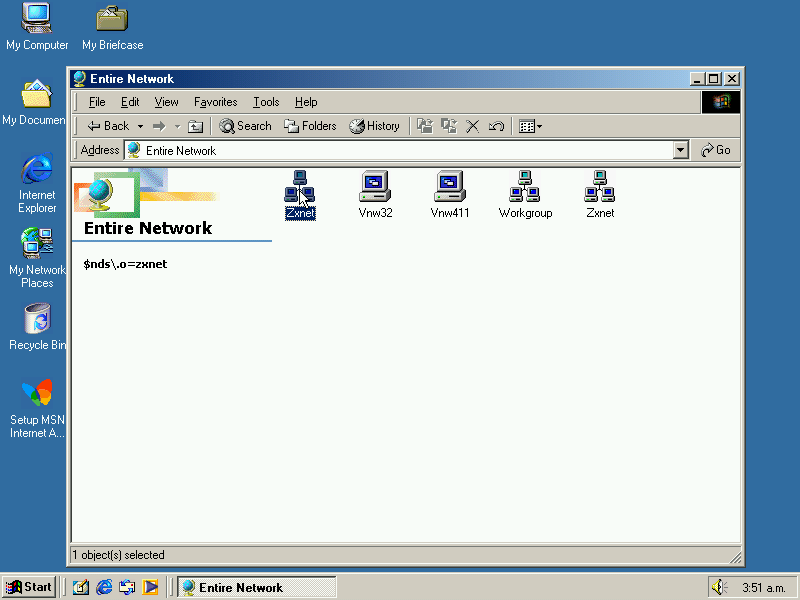
Task: Maximize the Entire Network window
Action: pos(714,79)
